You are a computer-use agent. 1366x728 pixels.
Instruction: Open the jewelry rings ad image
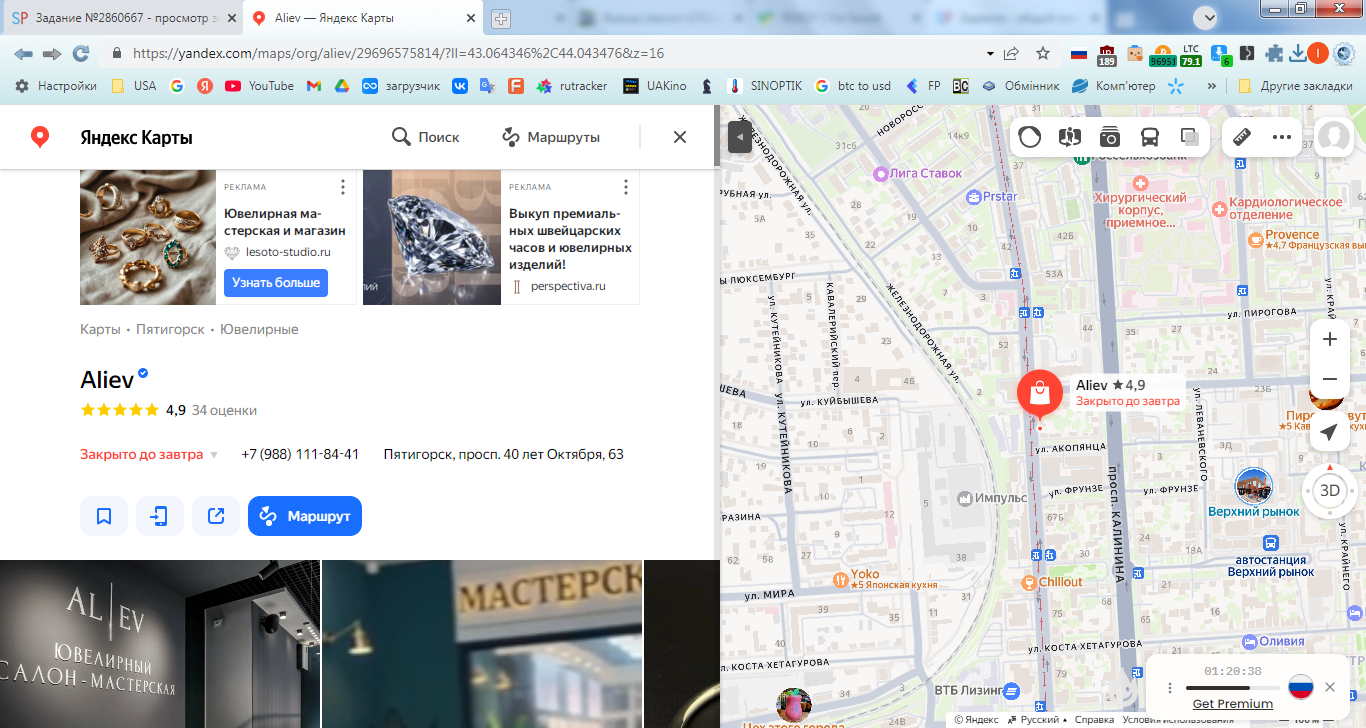[148, 237]
